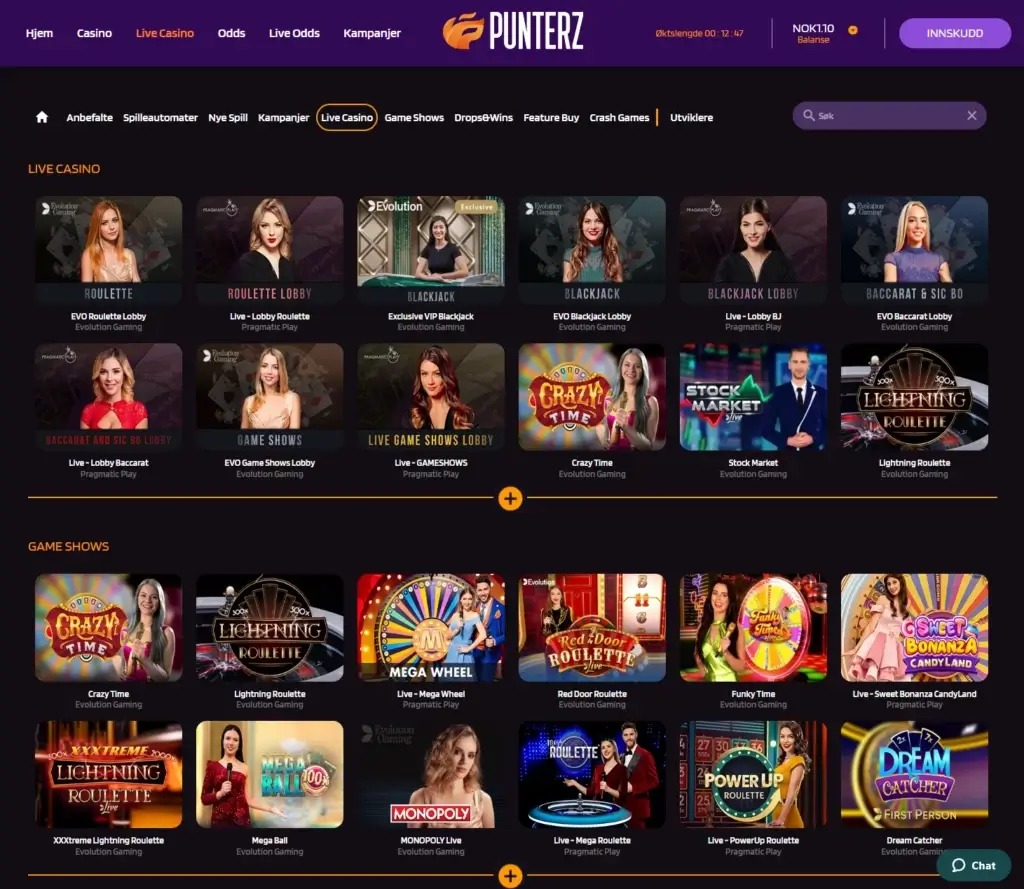Click inside the Søk search field
1024x889 pixels.
889,116
